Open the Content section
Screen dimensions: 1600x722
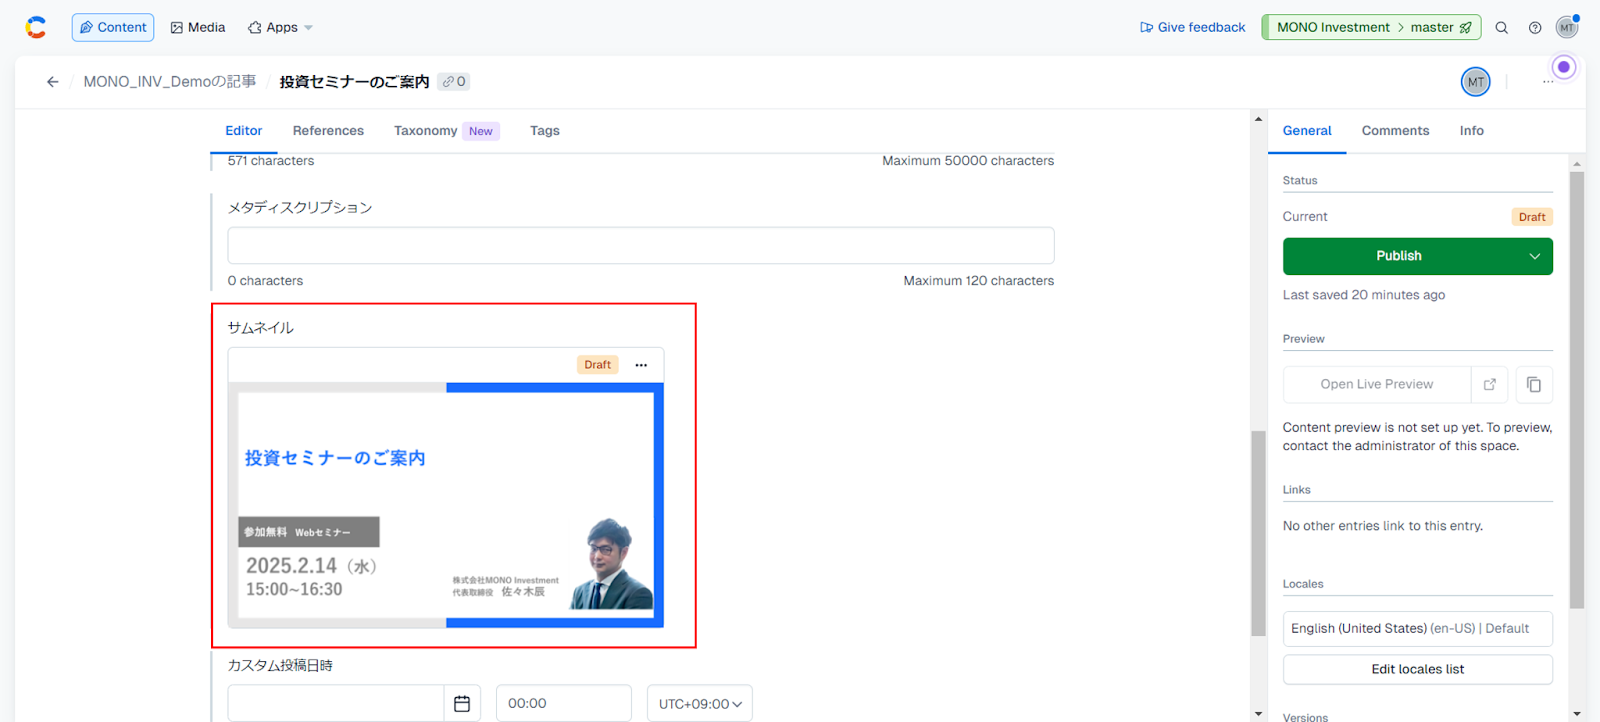click(x=113, y=28)
